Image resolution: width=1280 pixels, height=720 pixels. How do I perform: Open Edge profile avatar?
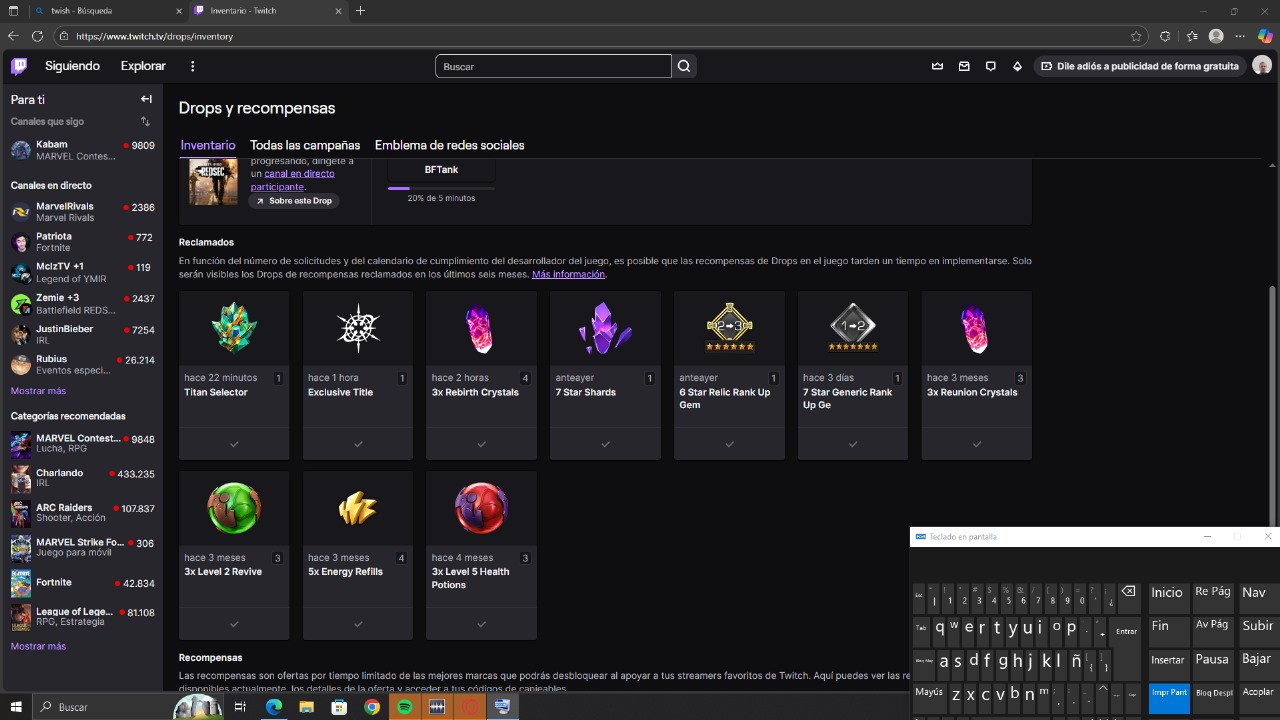coord(1216,36)
